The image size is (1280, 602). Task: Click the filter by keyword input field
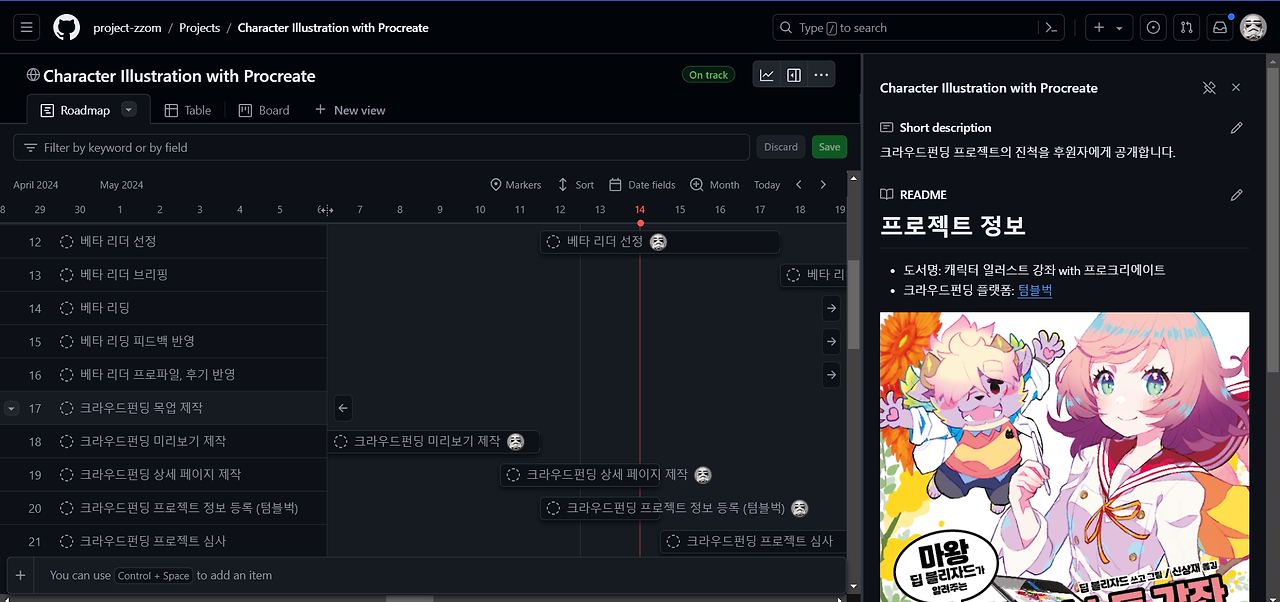click(x=380, y=146)
